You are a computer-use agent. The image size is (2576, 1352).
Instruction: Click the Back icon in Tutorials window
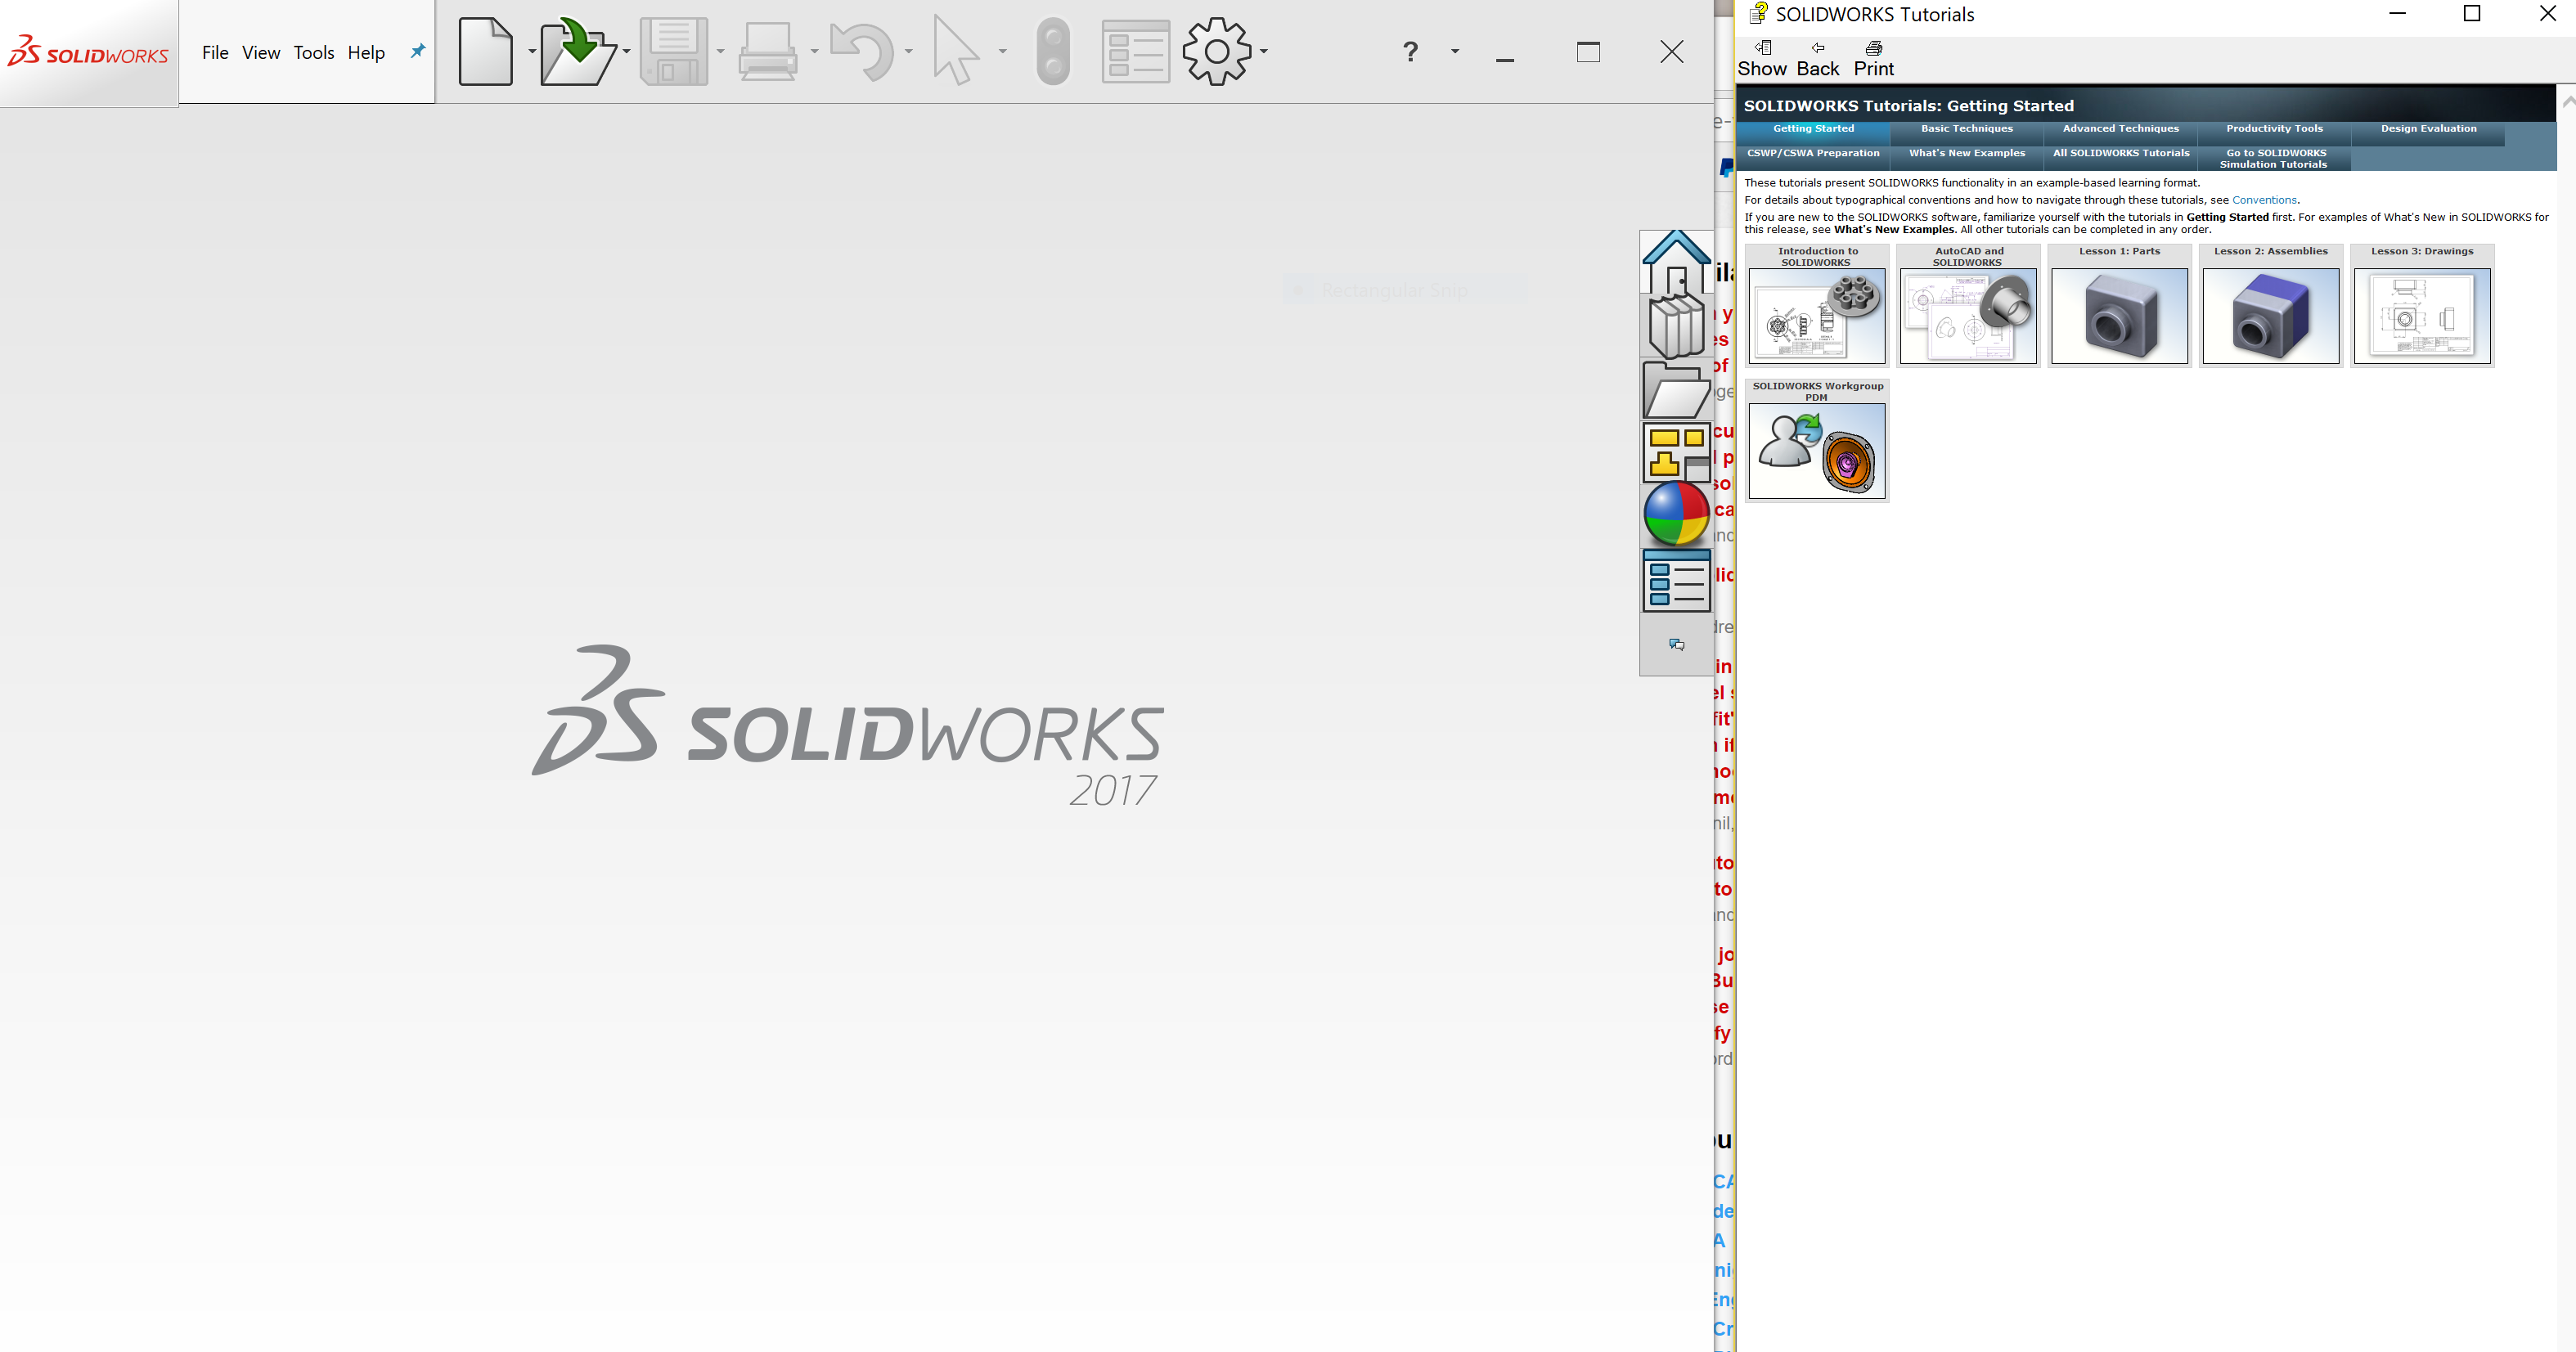coord(1817,59)
